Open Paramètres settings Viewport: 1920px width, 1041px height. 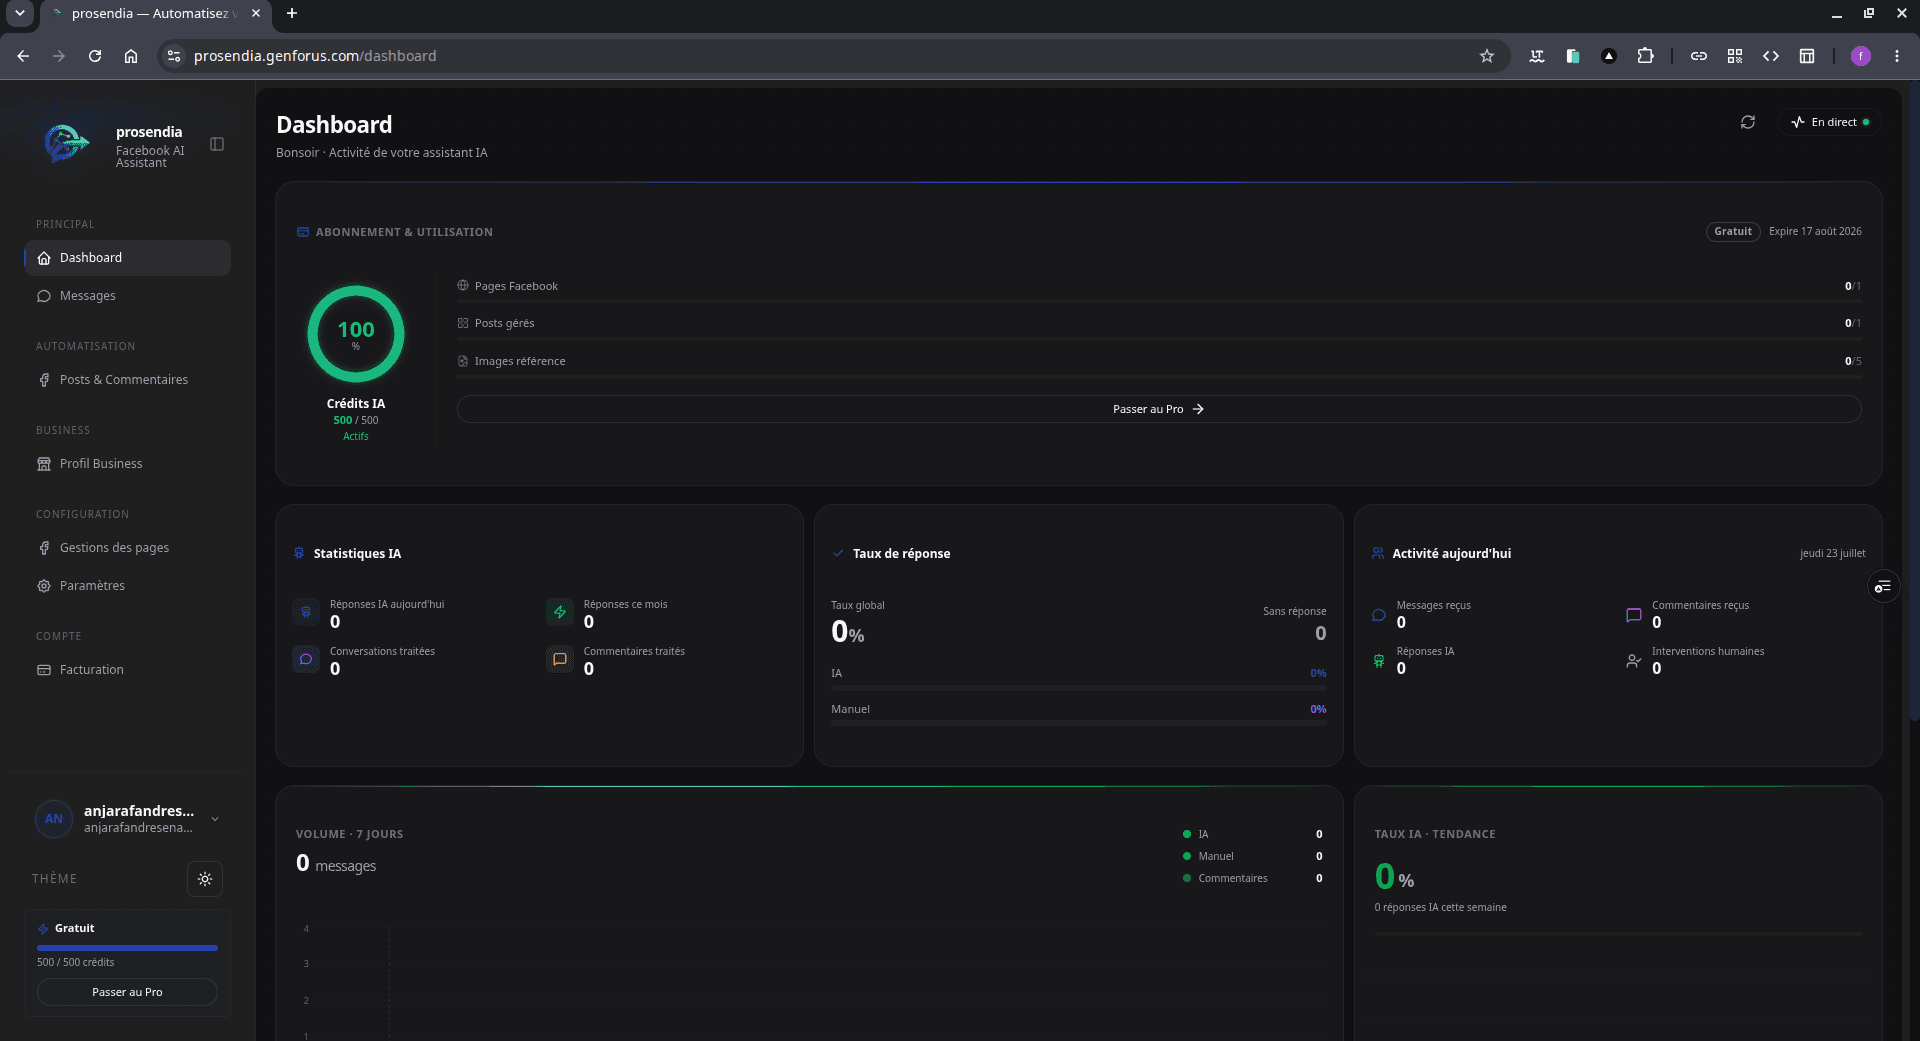[x=127, y=586]
